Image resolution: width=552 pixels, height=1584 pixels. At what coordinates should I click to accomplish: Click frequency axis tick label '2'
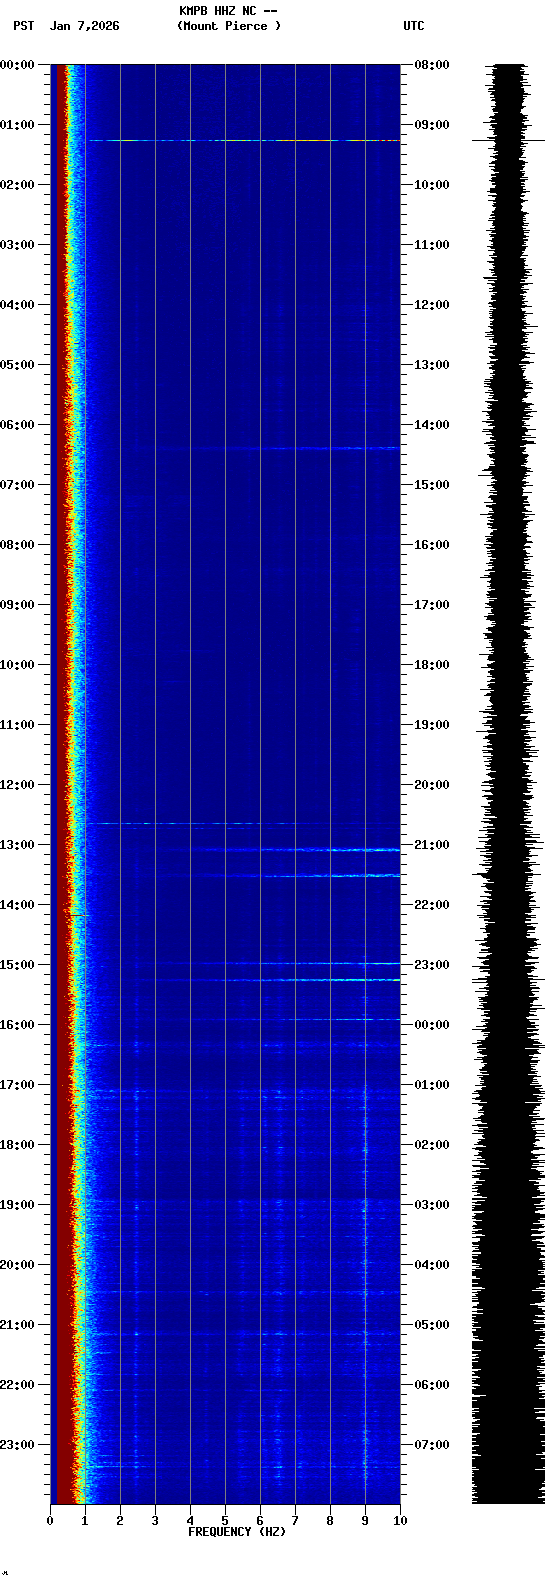tap(120, 1521)
